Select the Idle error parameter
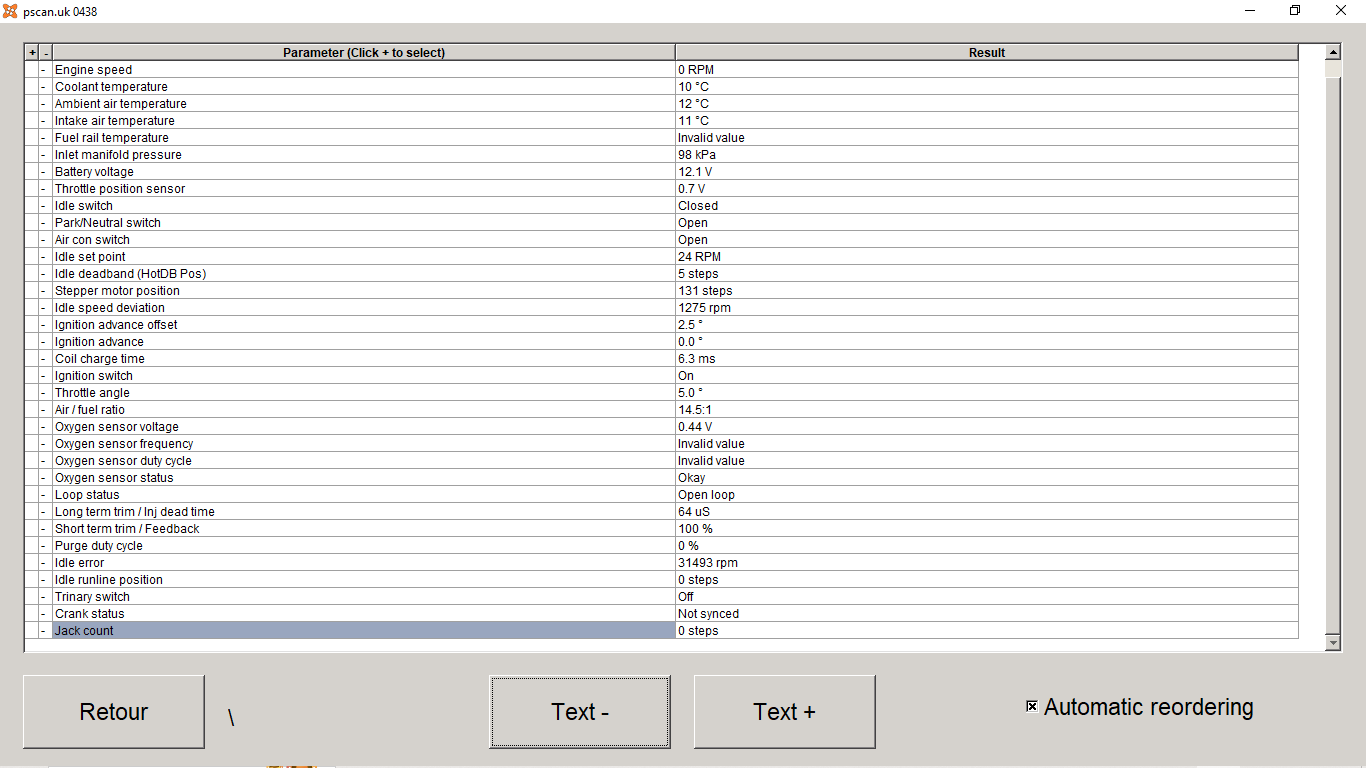Screen dimensions: 1366x768 (x=364, y=563)
